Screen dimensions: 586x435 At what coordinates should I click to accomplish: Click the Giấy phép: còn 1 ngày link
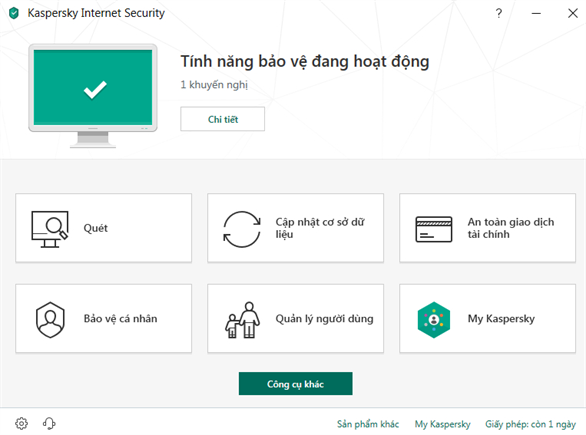click(x=530, y=424)
